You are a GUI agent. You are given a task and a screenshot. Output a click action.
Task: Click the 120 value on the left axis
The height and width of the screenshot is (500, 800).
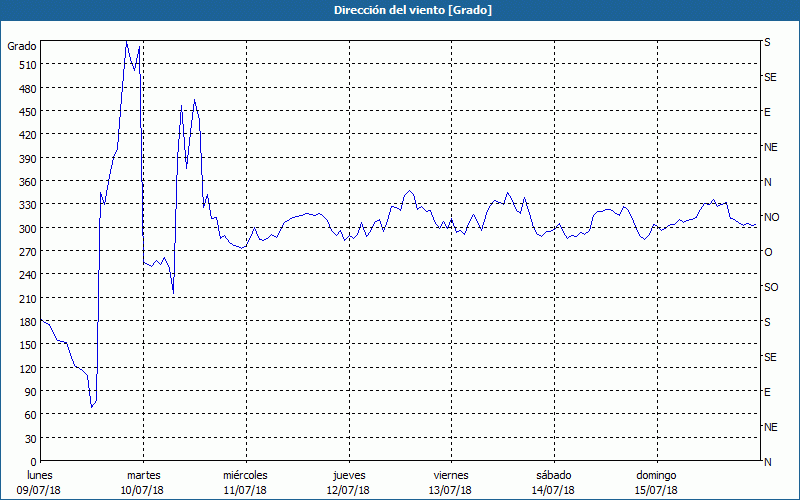(x=28, y=368)
